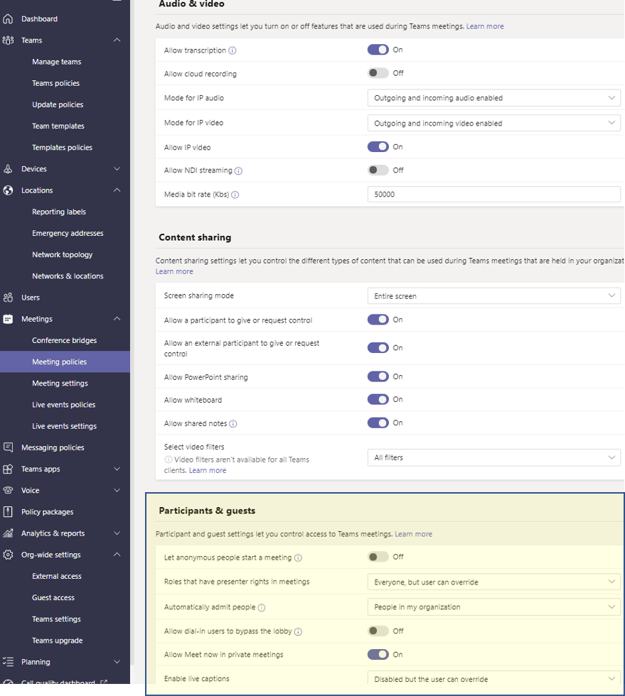Screen dimensions: 625x696
Task: Expand the Voice section chevron
Action: click(117, 490)
